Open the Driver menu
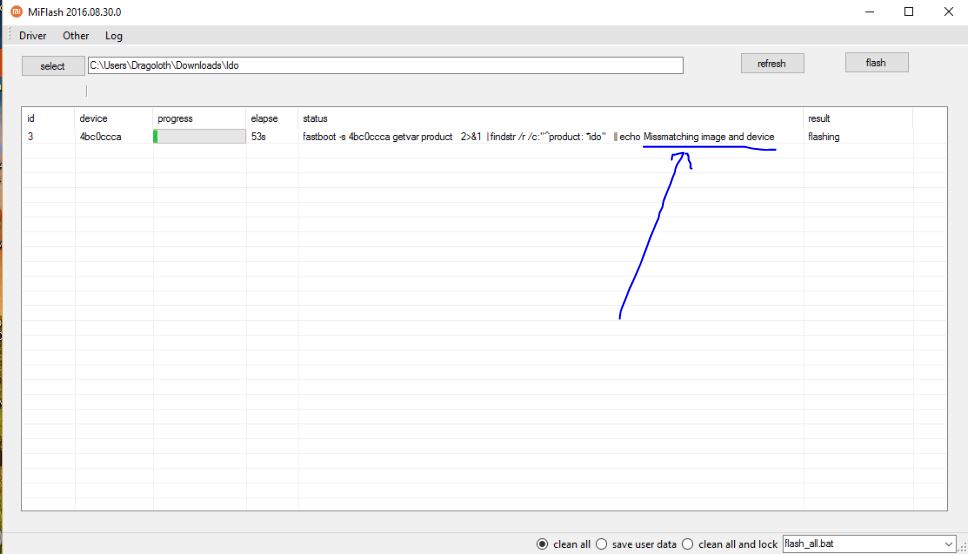 click(x=33, y=36)
